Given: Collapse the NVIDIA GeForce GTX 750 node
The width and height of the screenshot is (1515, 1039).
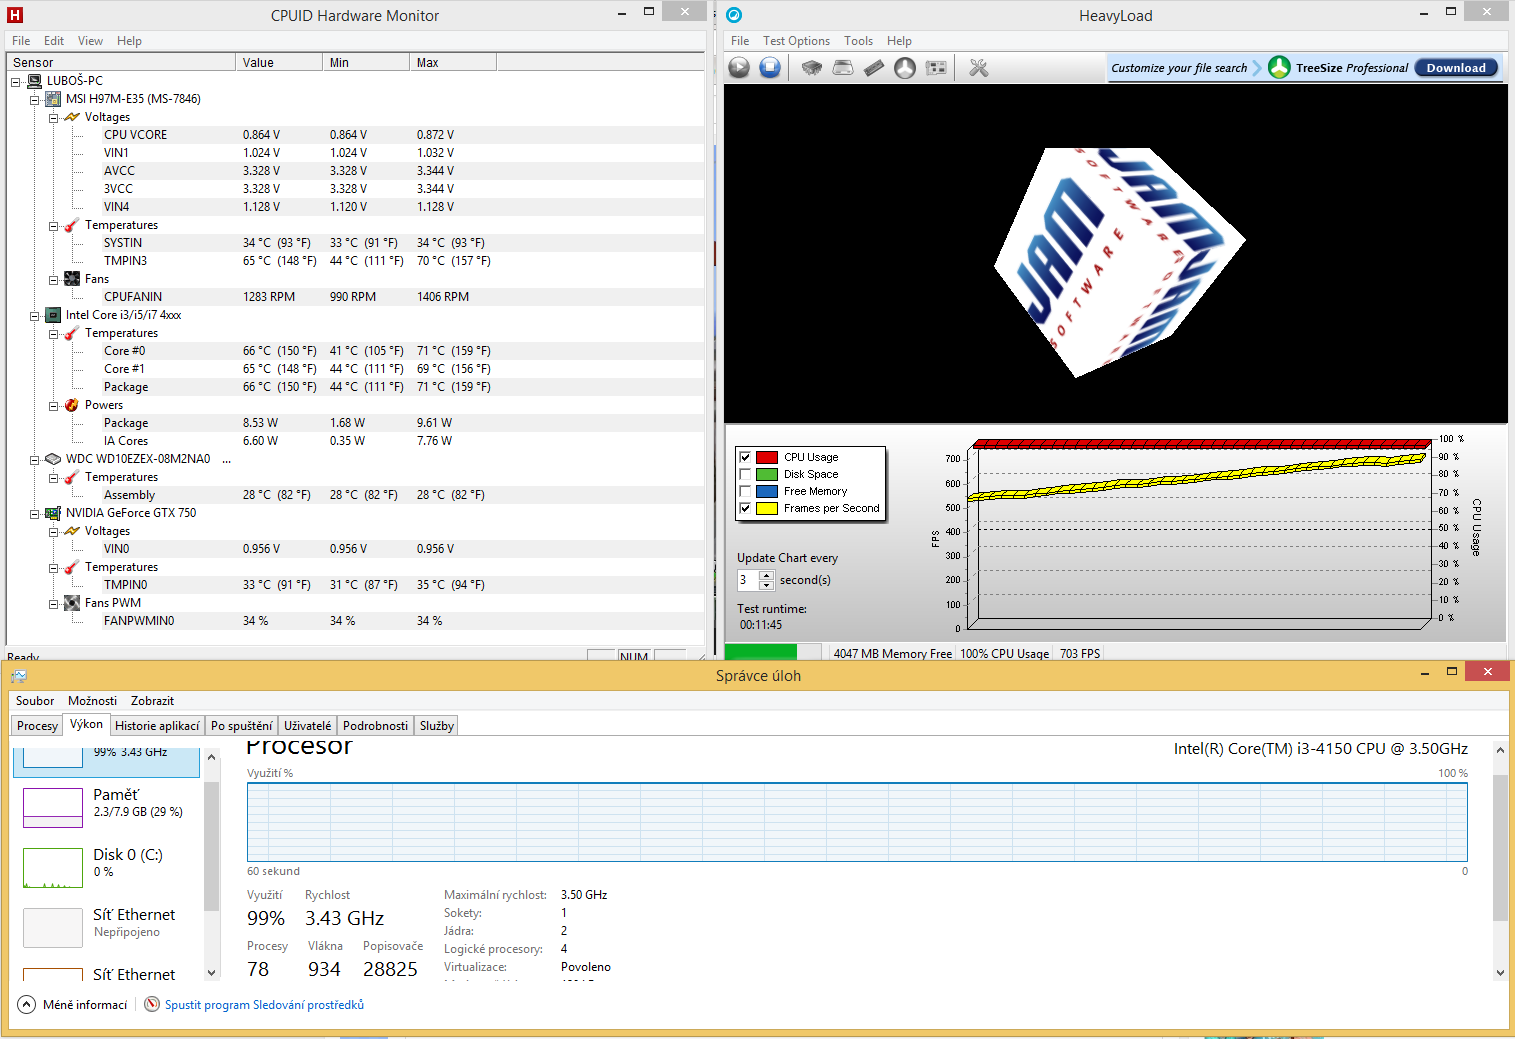Looking at the screenshot, I should click(34, 513).
